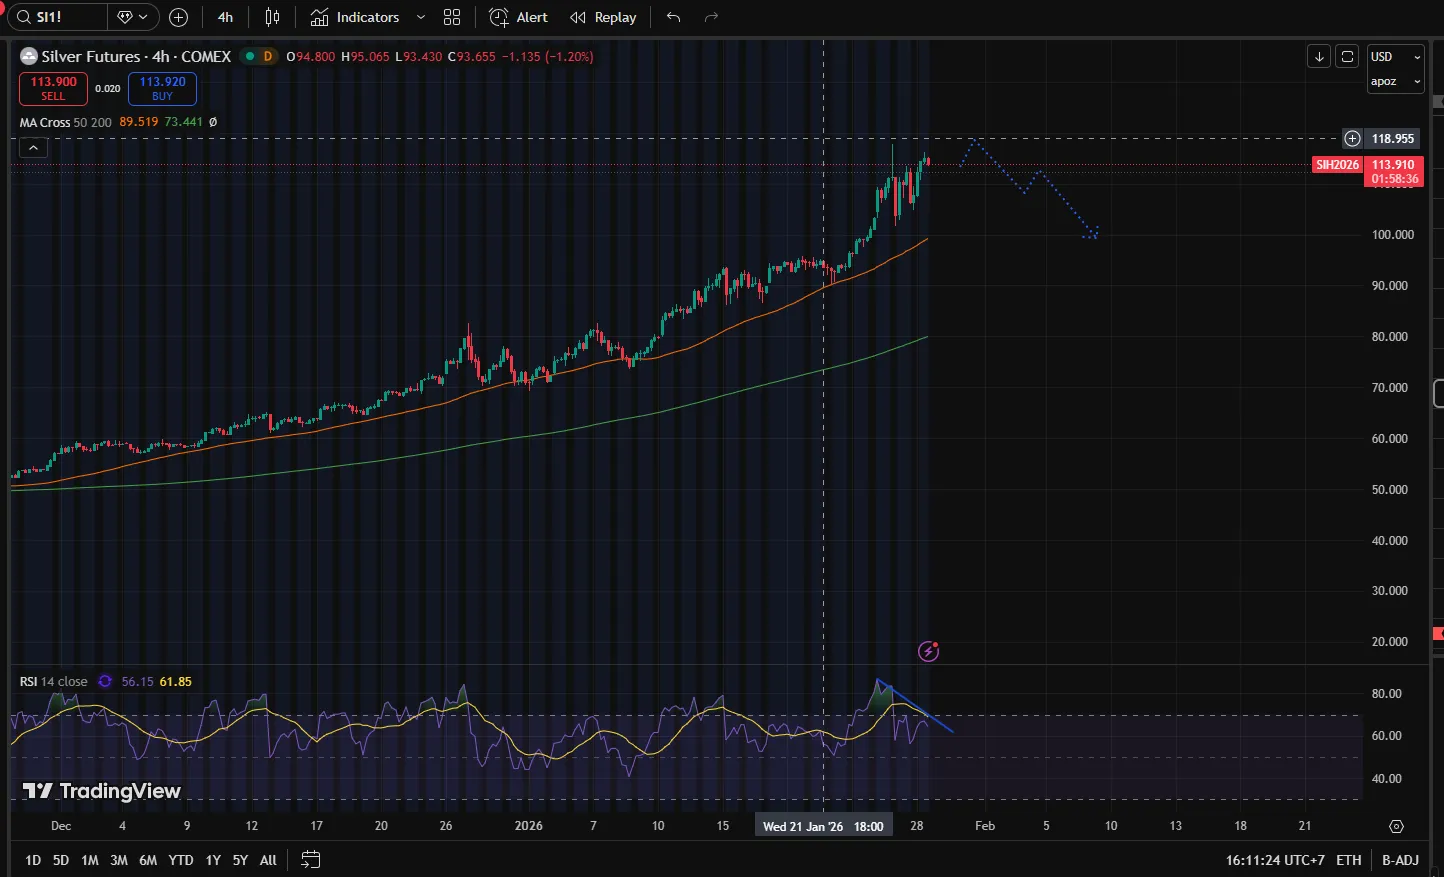Viewport: 1444px width, 877px height.
Task: Click the blue 113.920 BUY button
Action: tap(162, 88)
